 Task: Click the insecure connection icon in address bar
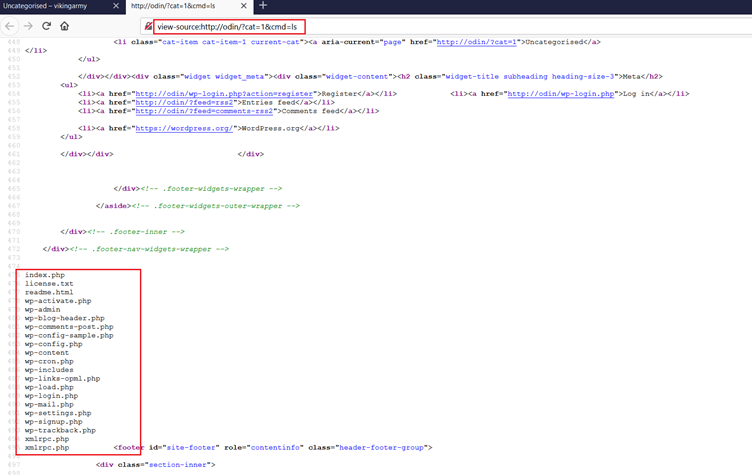coord(149,26)
